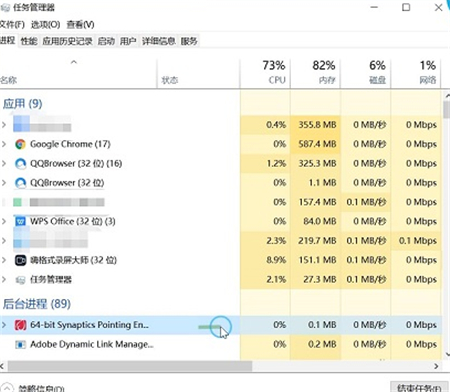Click the Task Manager title bar icon
This screenshot has height=392, width=450.
click(5, 7)
